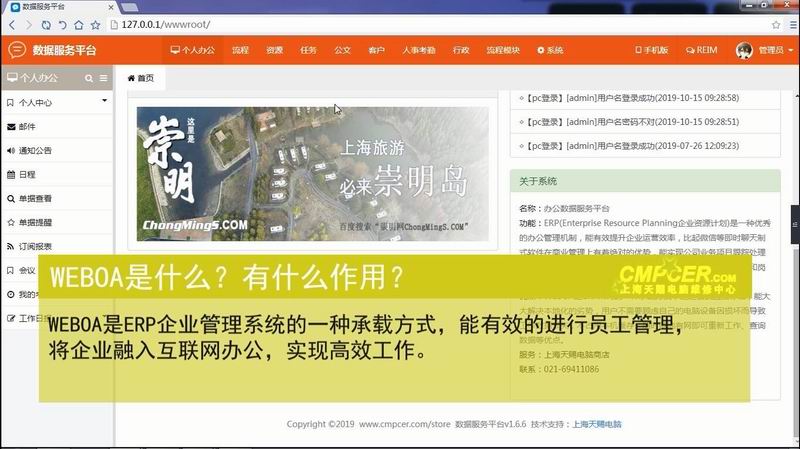Toggle the sidebar list menu icon
This screenshot has width=800, height=449.
(x=104, y=78)
